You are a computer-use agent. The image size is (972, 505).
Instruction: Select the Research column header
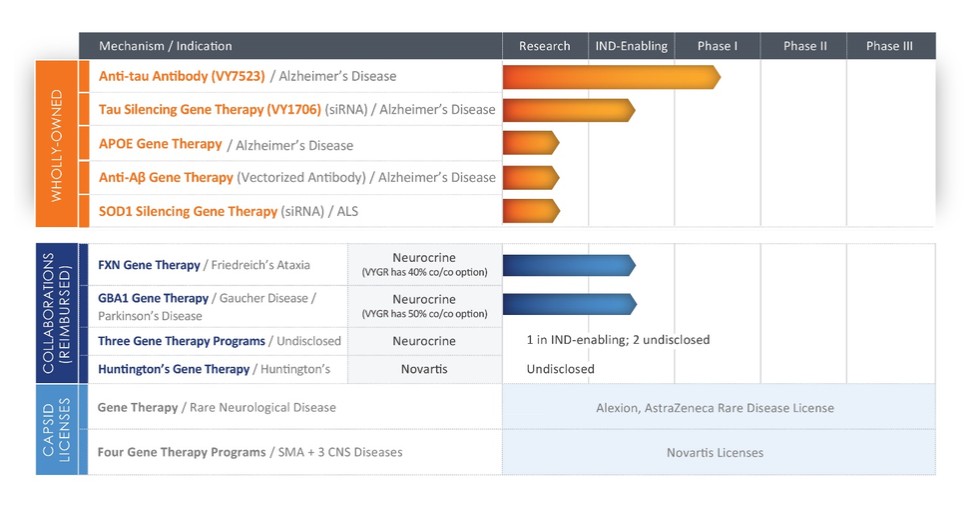pyautogui.click(x=544, y=46)
